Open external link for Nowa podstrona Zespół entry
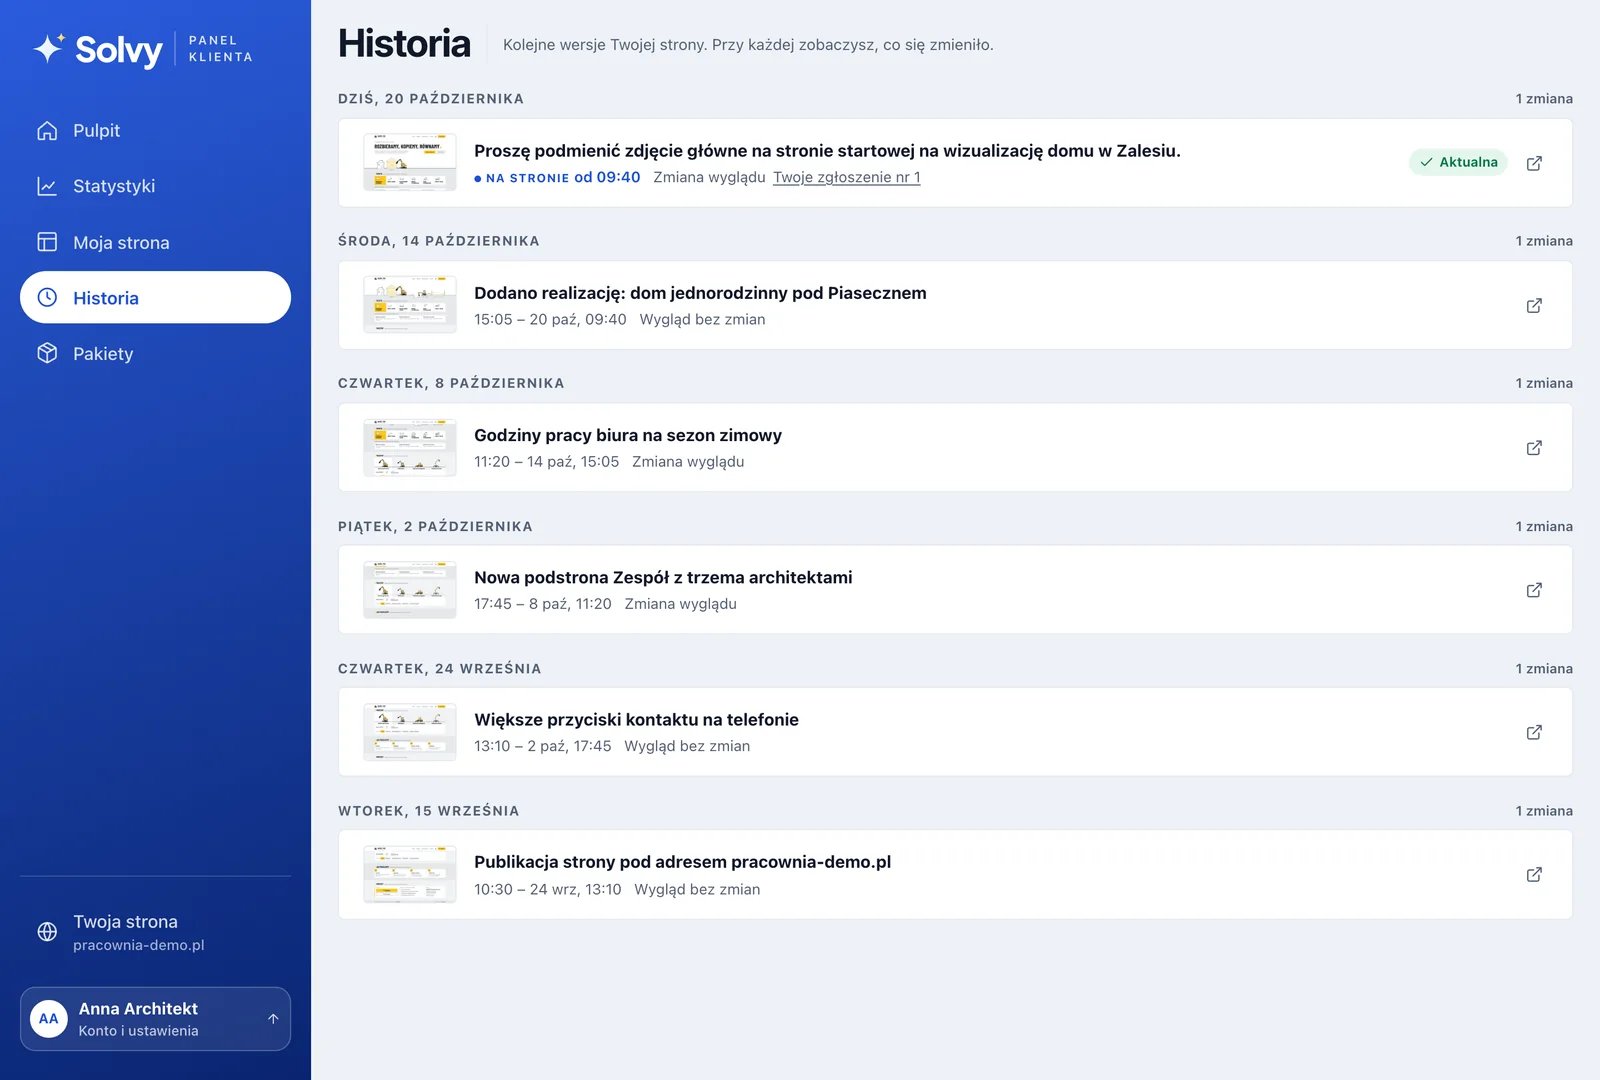Screen dimensions: 1600x1080 coord(1534,590)
